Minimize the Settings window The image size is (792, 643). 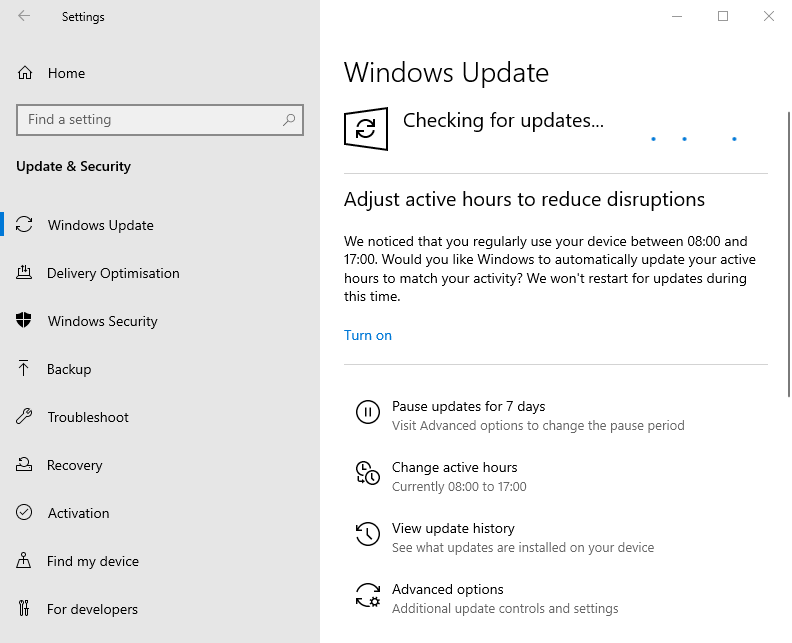[x=677, y=16]
